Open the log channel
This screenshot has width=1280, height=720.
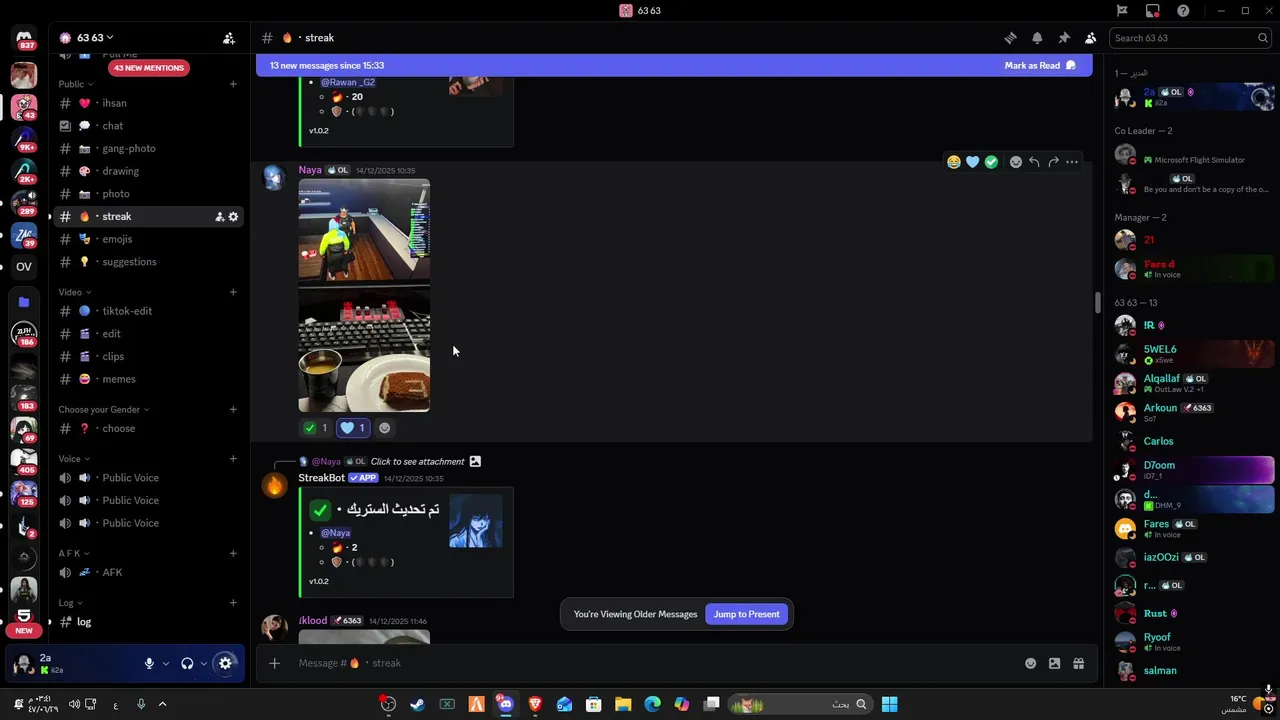(x=148, y=622)
